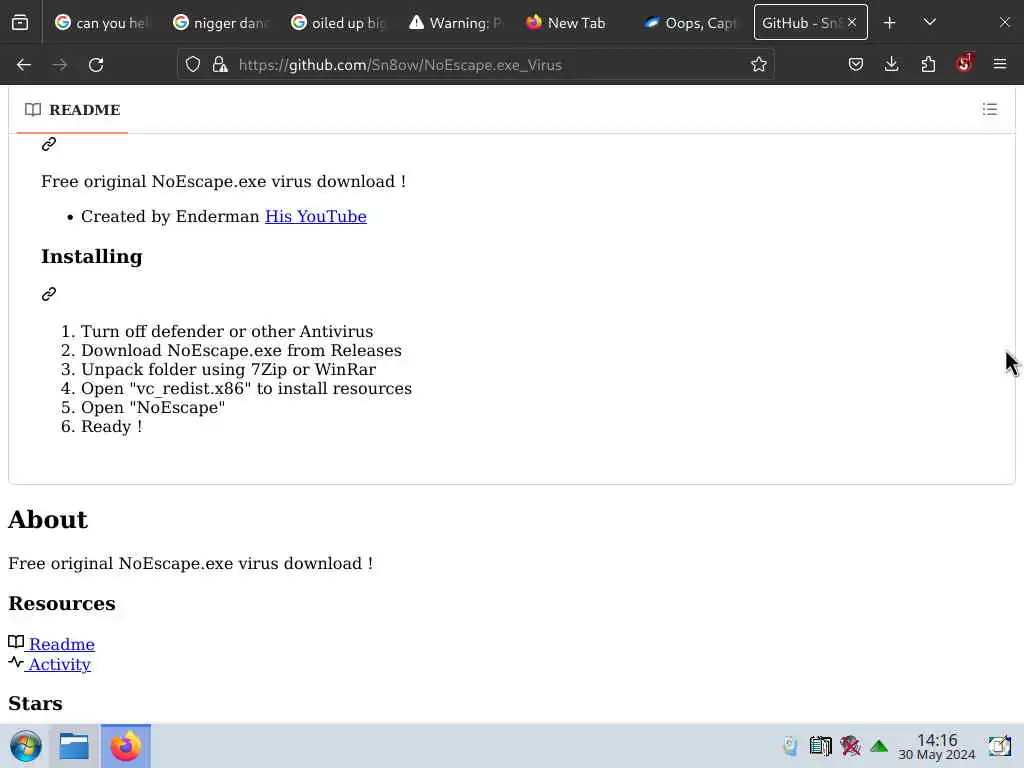Open the file manager taskbar icon
Screen dimensions: 1024x768
[74, 746]
